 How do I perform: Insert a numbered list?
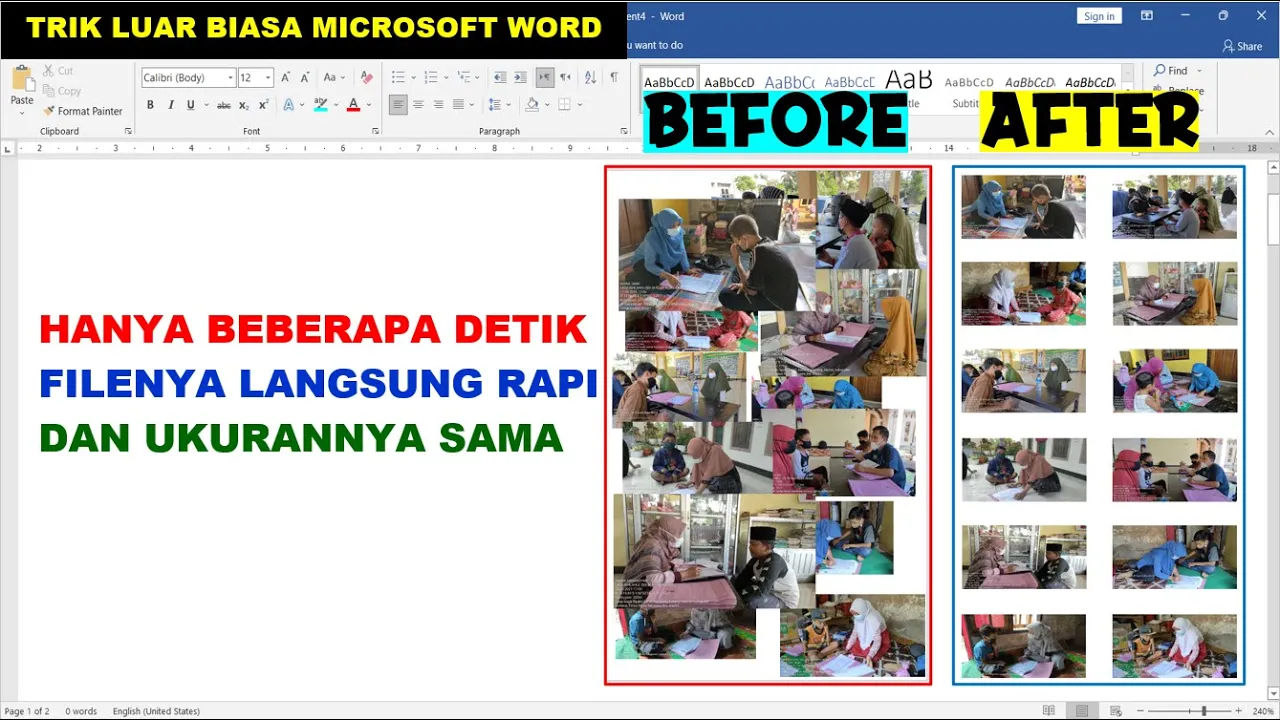pos(430,77)
